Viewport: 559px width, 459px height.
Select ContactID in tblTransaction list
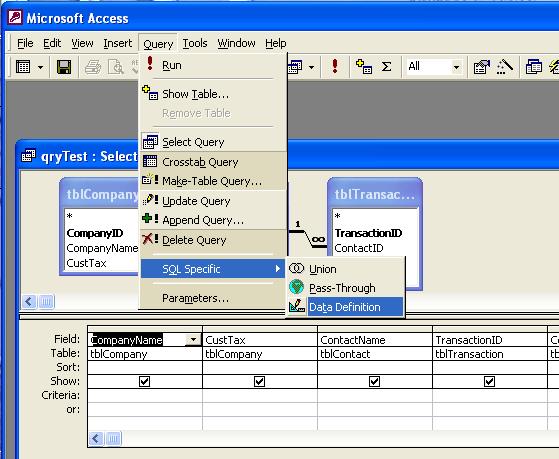pyautogui.click(x=375, y=248)
